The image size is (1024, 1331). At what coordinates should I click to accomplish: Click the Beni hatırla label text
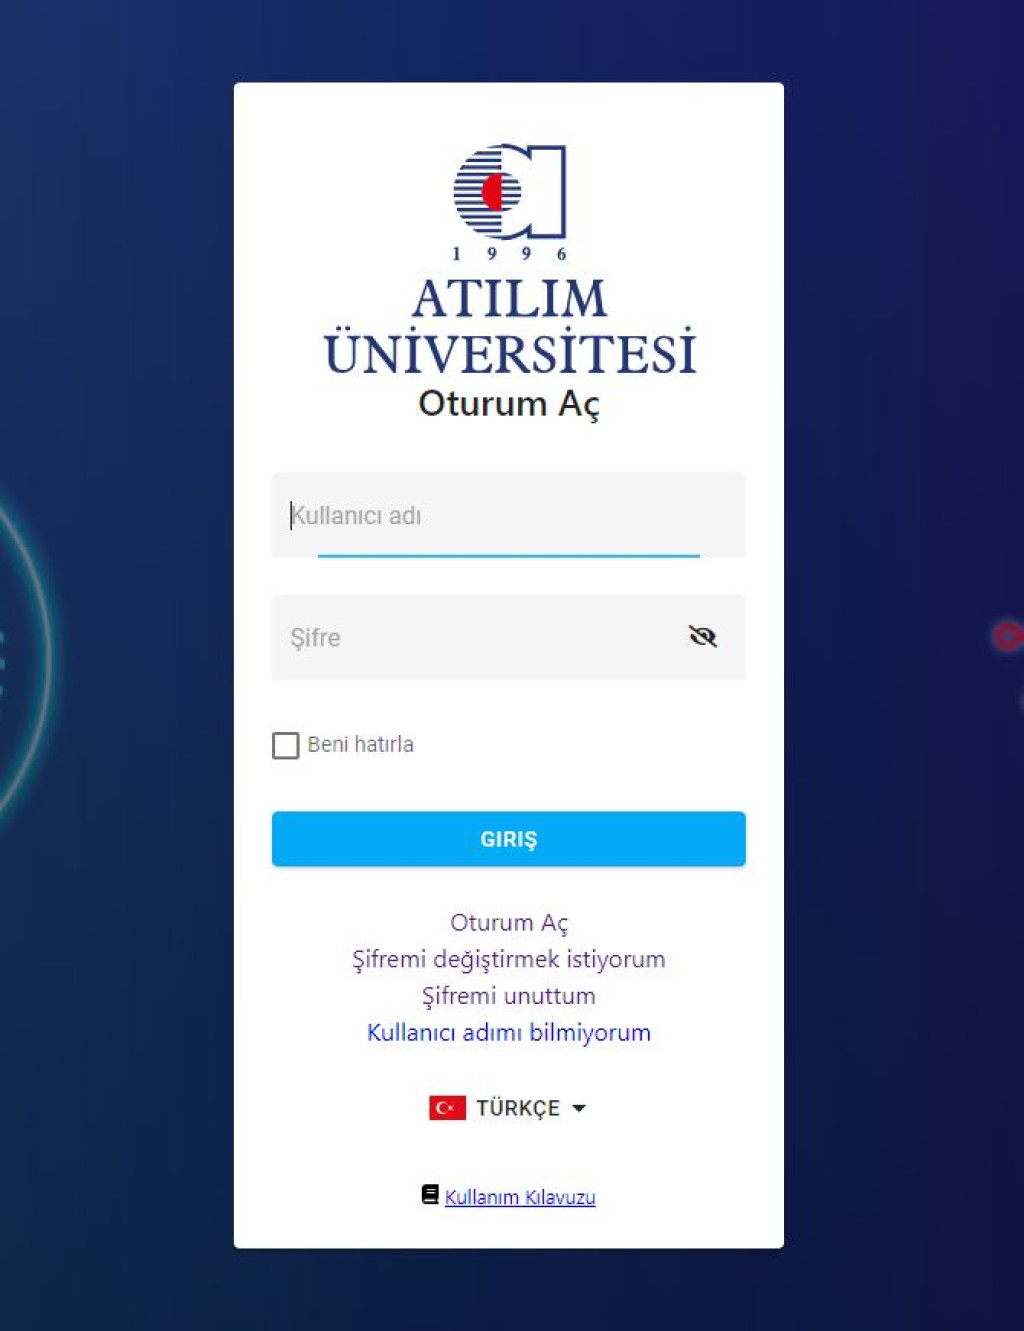(360, 744)
